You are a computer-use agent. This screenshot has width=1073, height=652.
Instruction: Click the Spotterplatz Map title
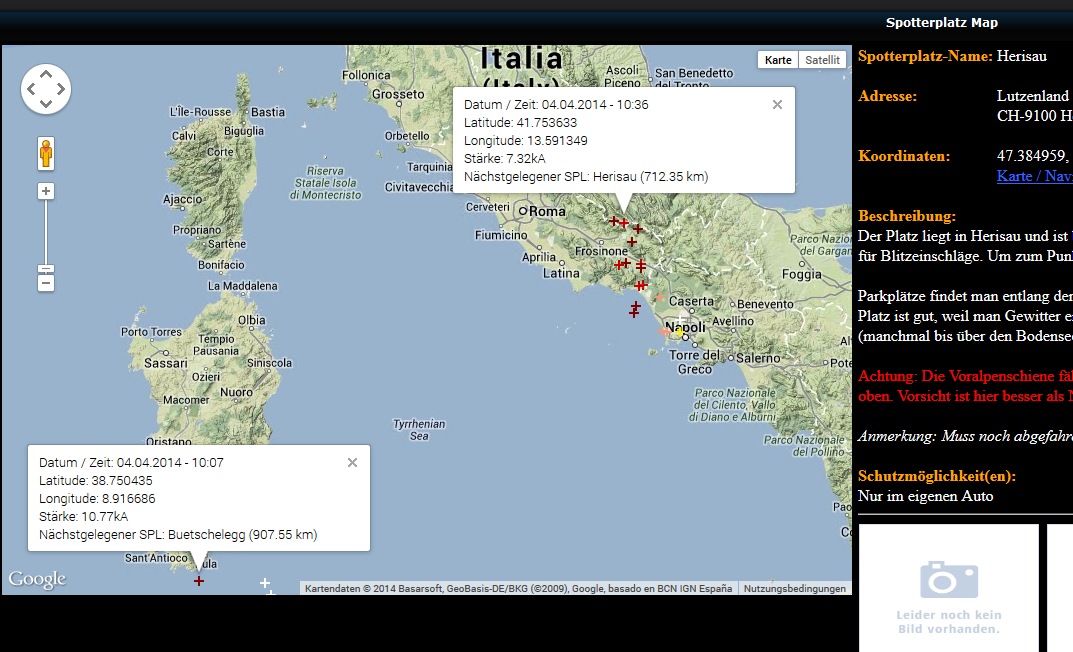[941, 23]
